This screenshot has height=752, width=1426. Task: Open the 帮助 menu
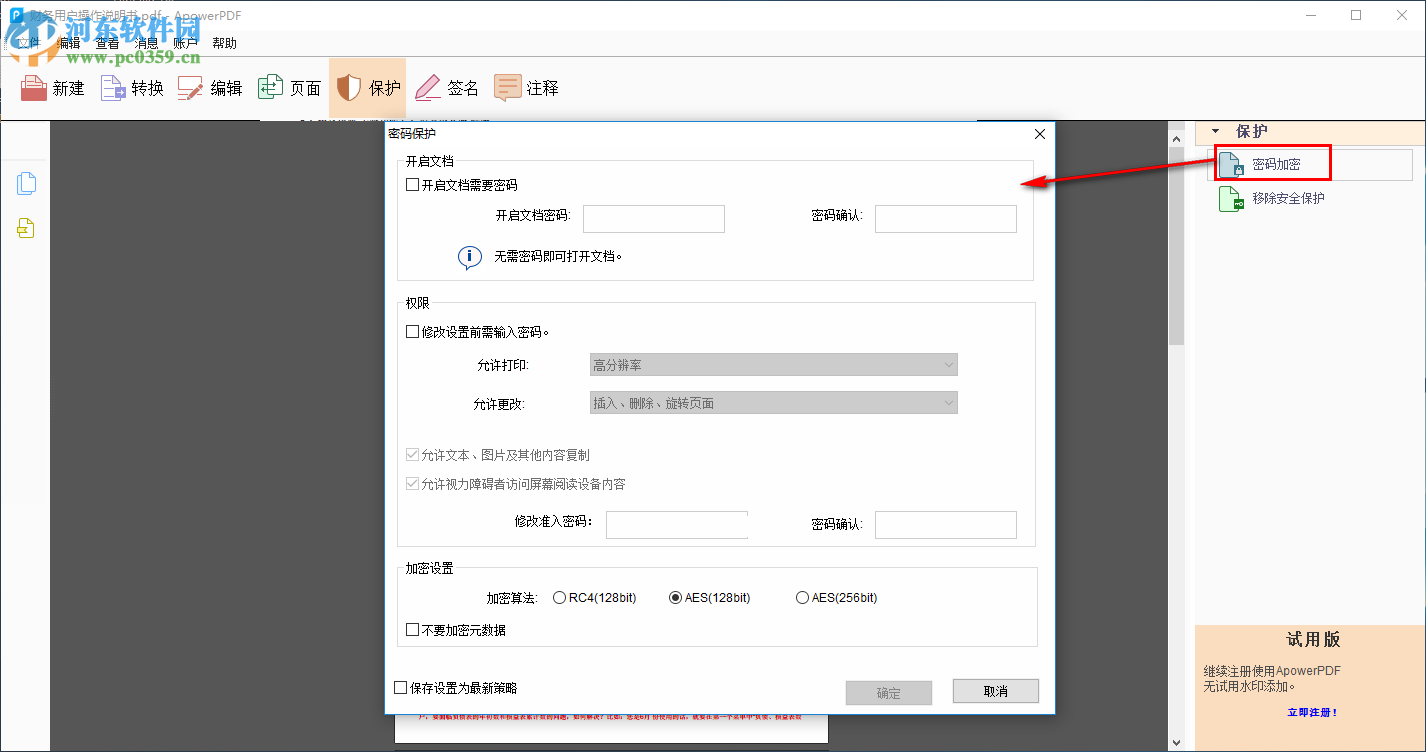pos(224,42)
